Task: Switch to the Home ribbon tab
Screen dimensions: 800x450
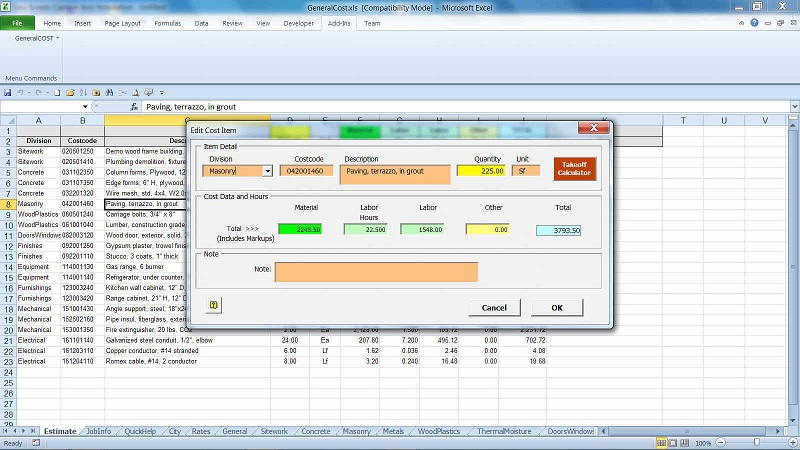Action: point(52,23)
